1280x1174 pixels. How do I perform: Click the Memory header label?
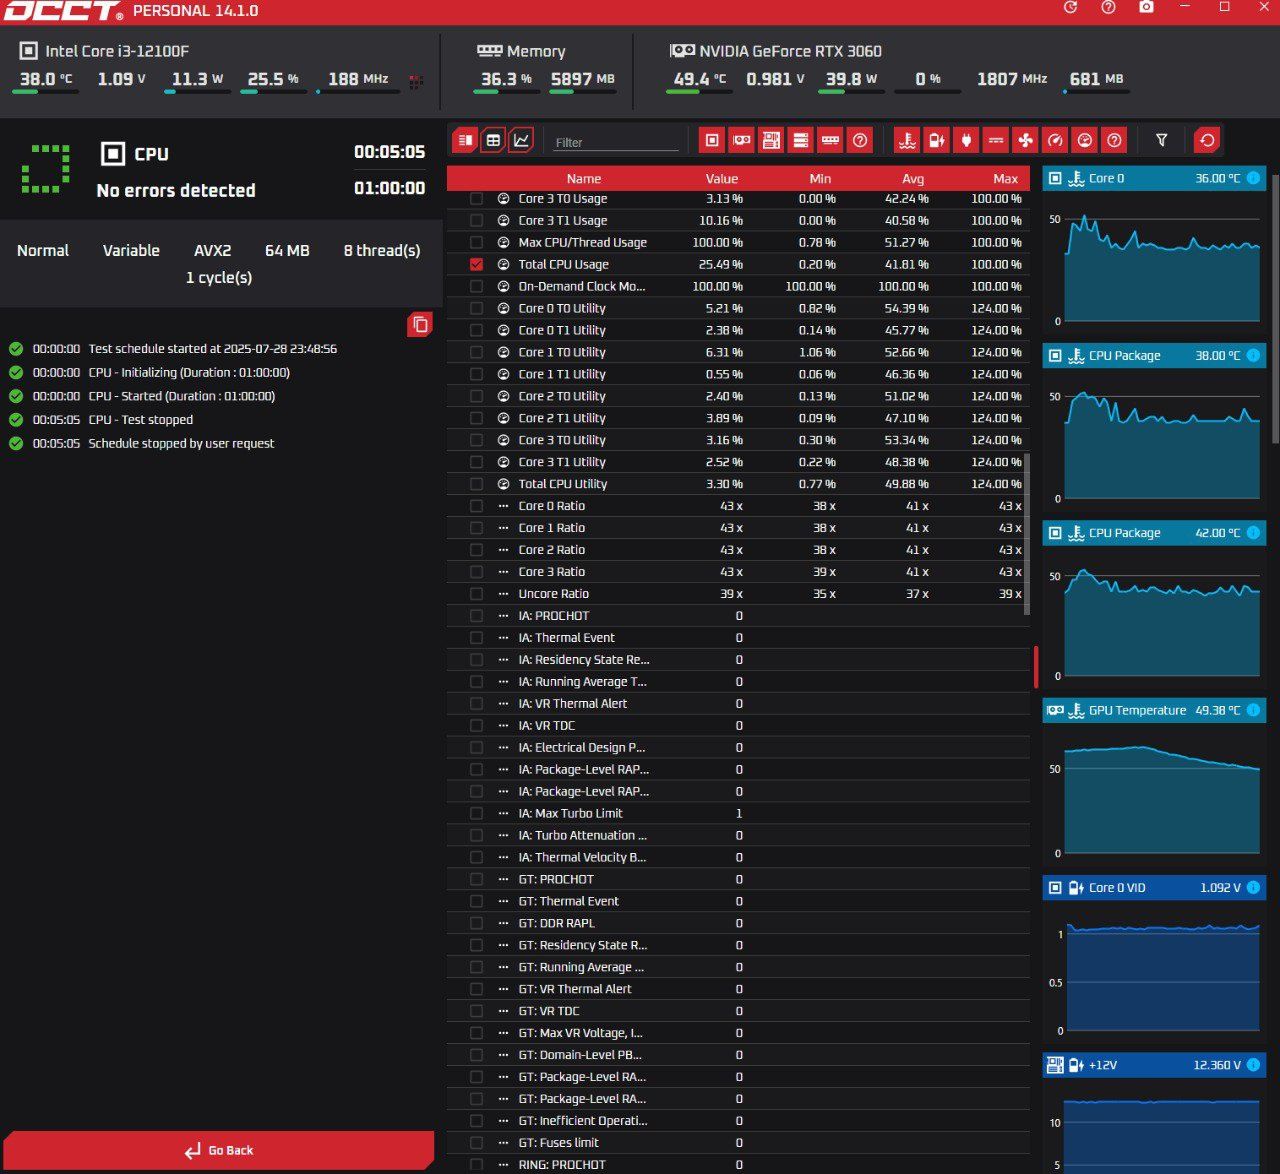521,51
